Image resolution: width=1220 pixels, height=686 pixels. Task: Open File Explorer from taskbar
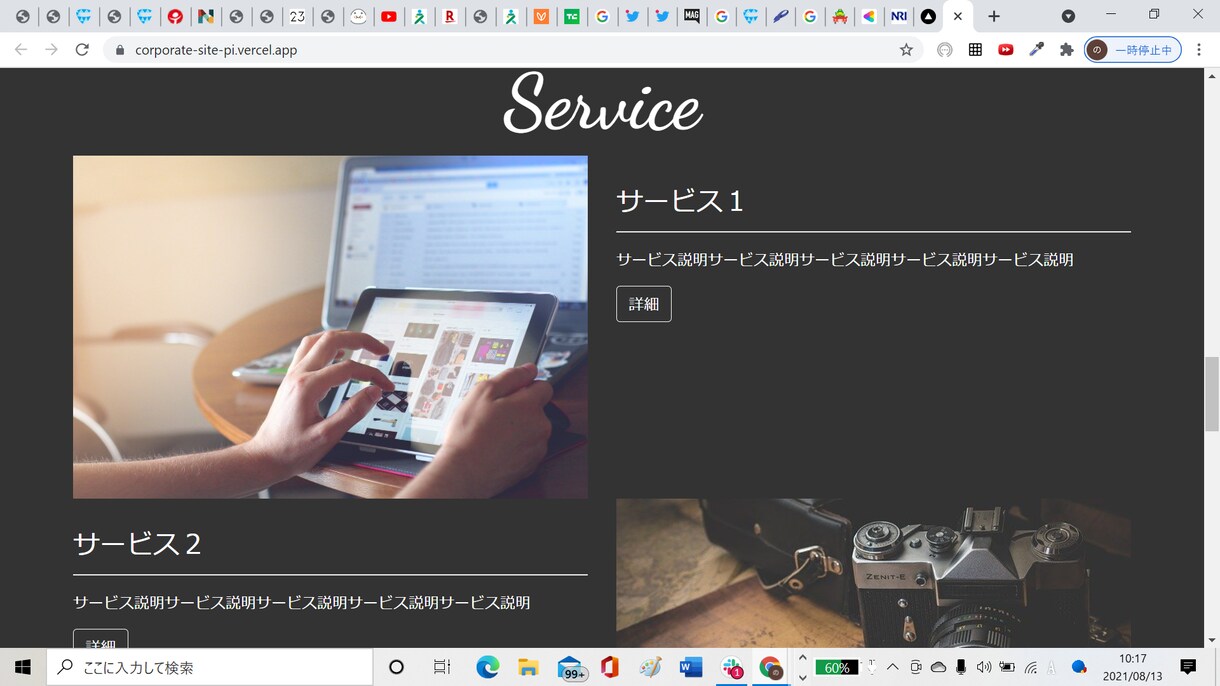click(528, 667)
